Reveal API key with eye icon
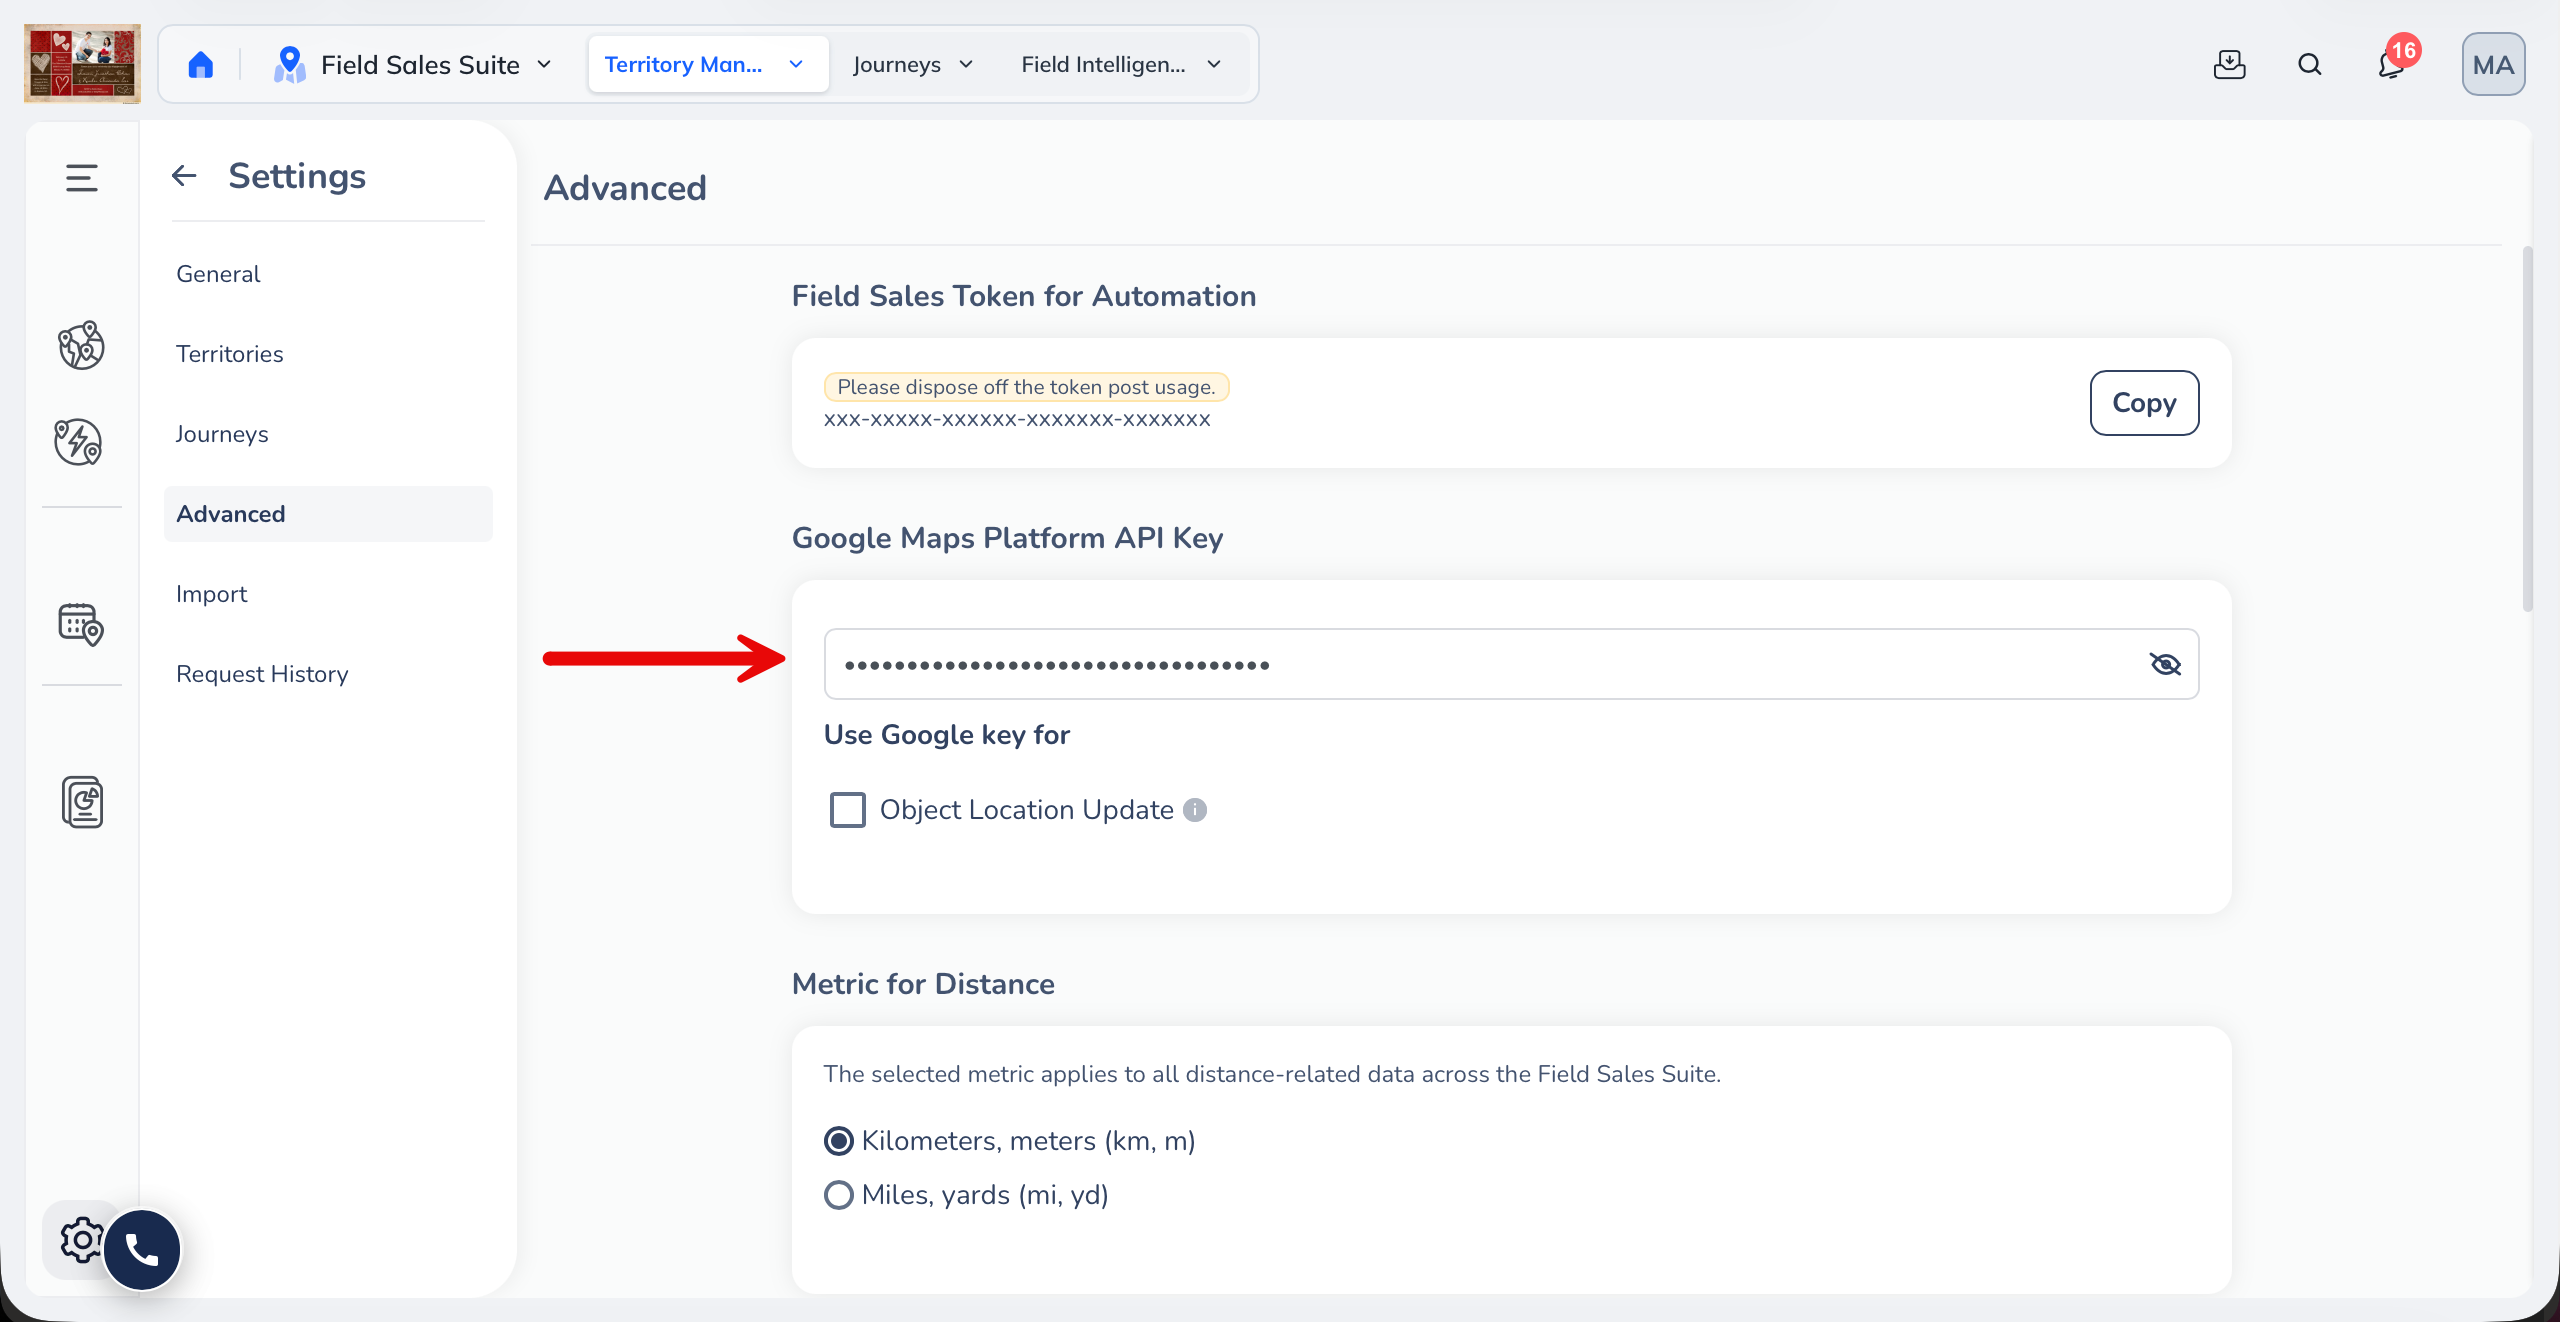Viewport: 2560px width, 1322px height. pos(2165,664)
